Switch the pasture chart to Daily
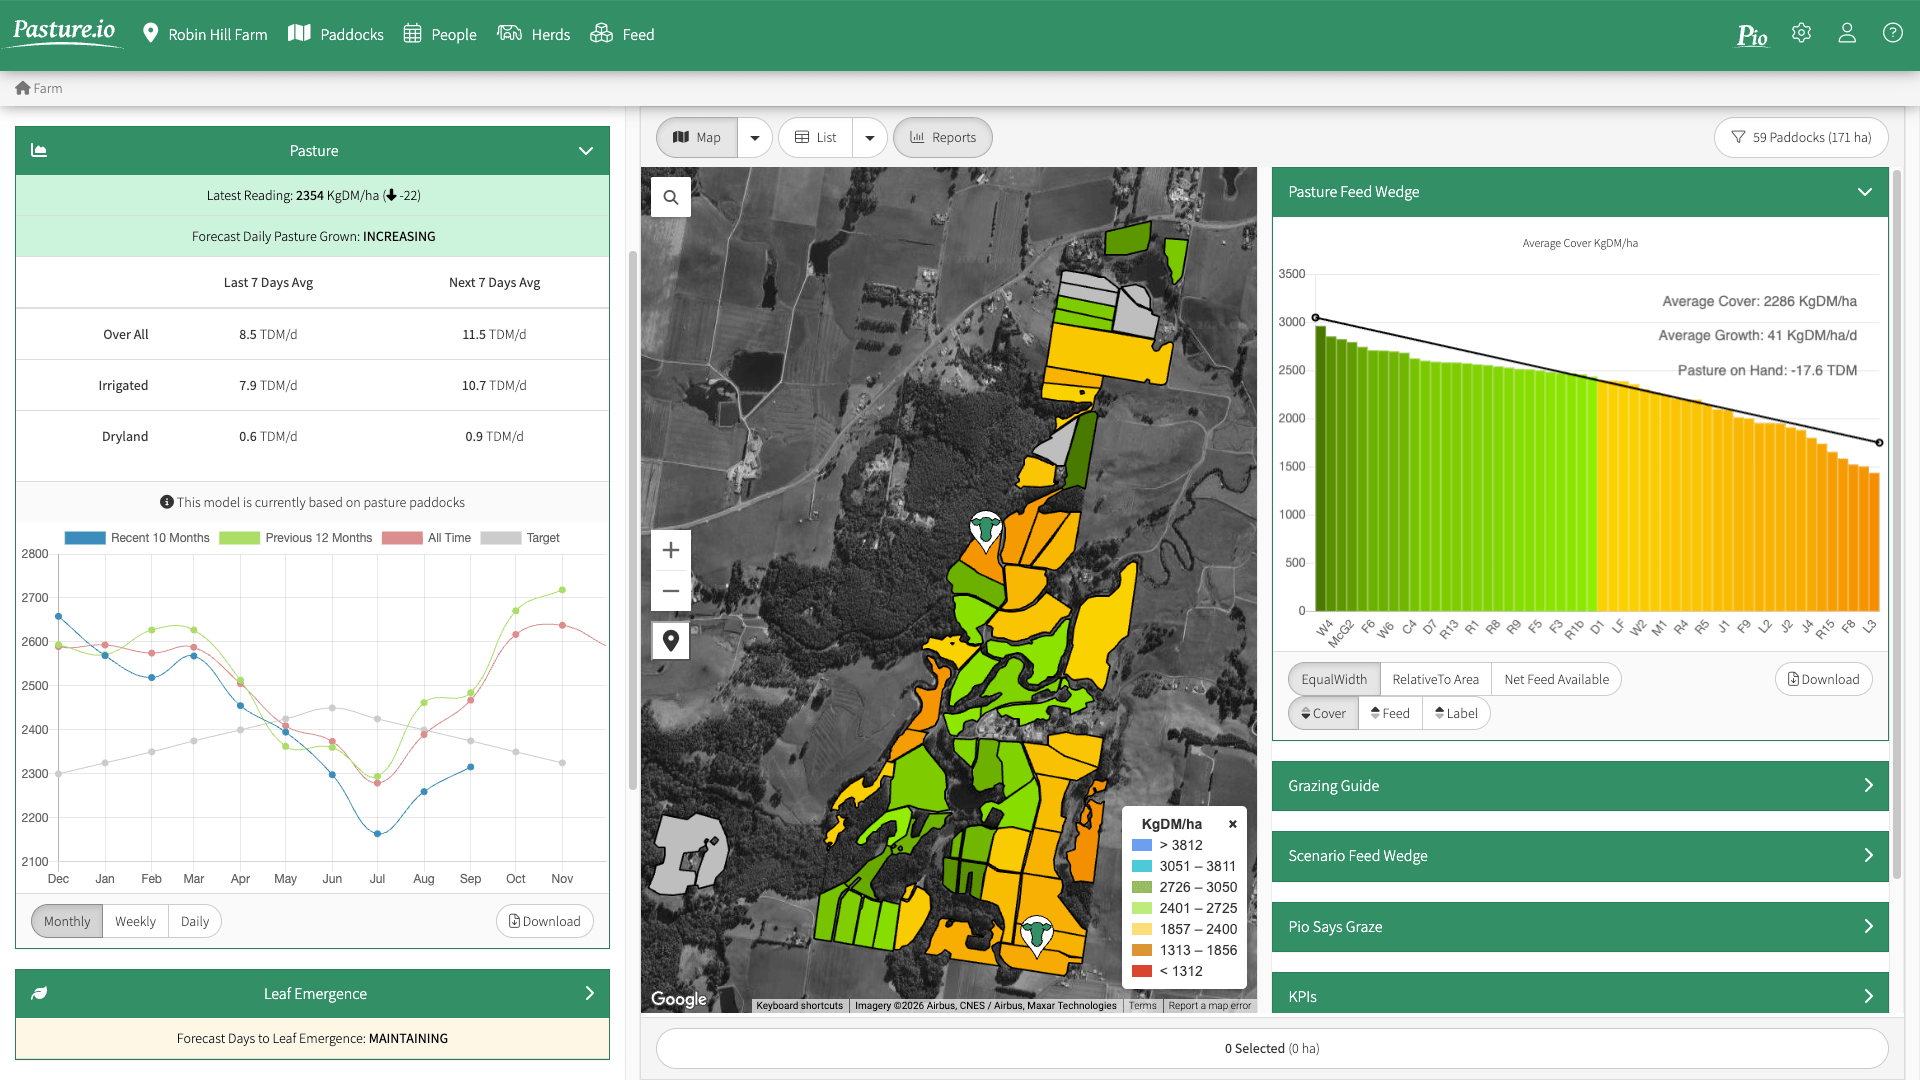The height and width of the screenshot is (1080, 1920). pyautogui.click(x=195, y=921)
